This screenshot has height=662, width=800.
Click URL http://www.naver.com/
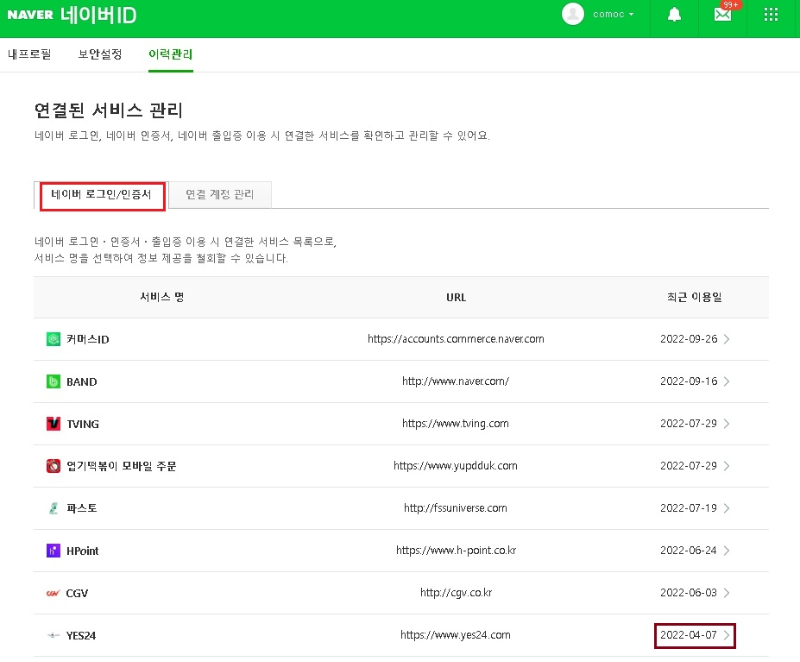click(456, 381)
